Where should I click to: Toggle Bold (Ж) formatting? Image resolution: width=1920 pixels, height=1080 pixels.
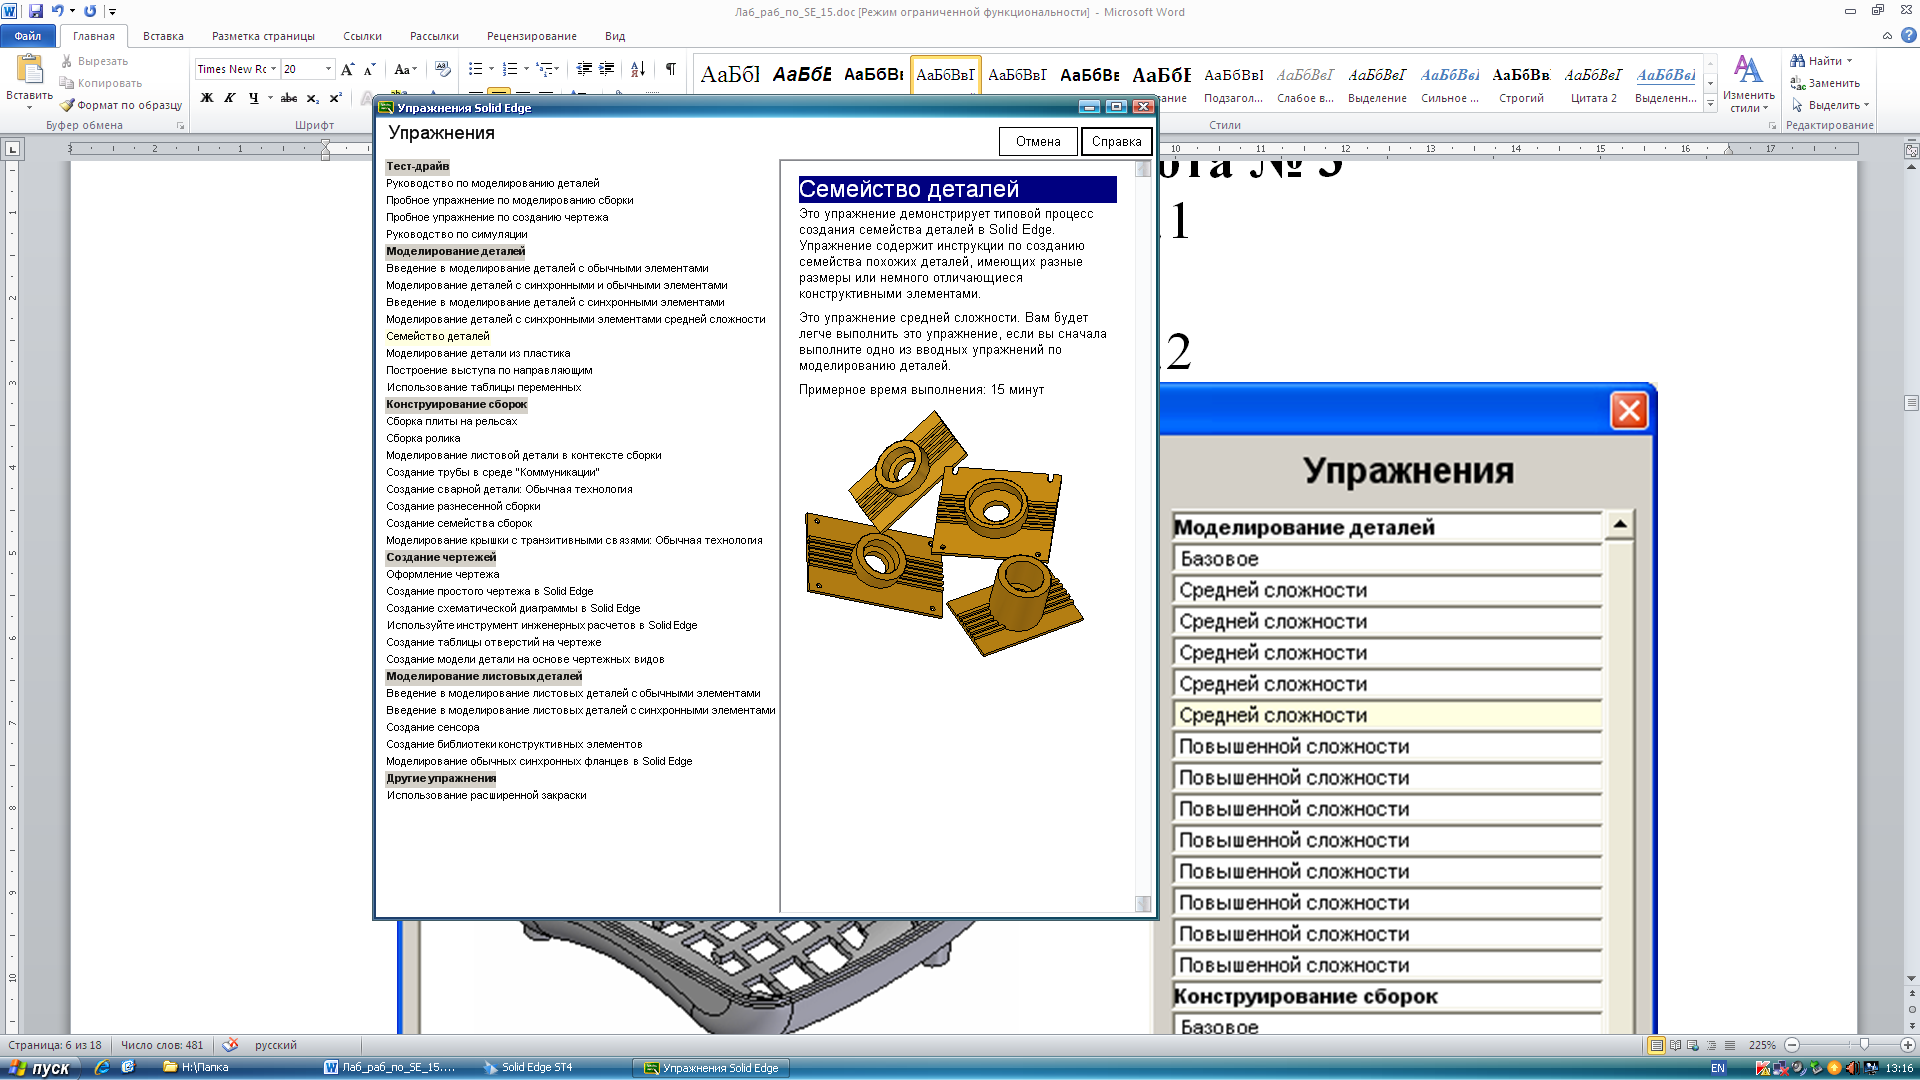point(207,98)
